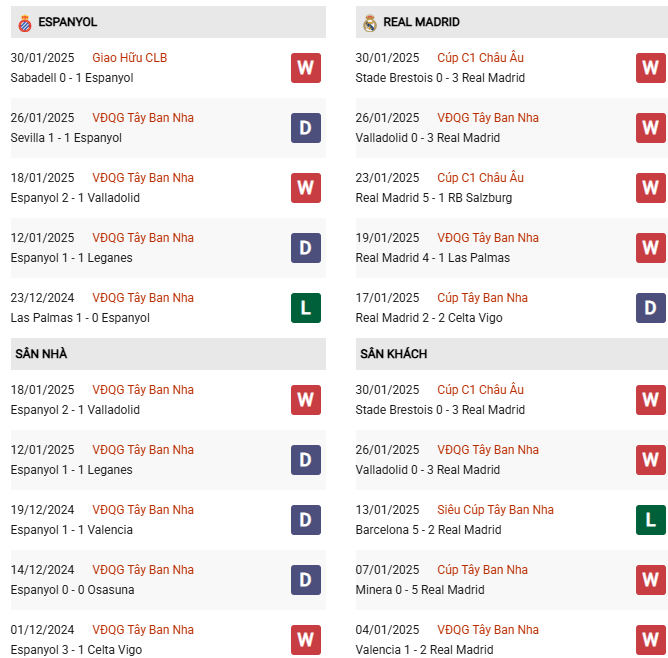Click the Valencia 1 - 2 Real Madrid result
The height and width of the screenshot is (658, 668).
[x=424, y=649]
